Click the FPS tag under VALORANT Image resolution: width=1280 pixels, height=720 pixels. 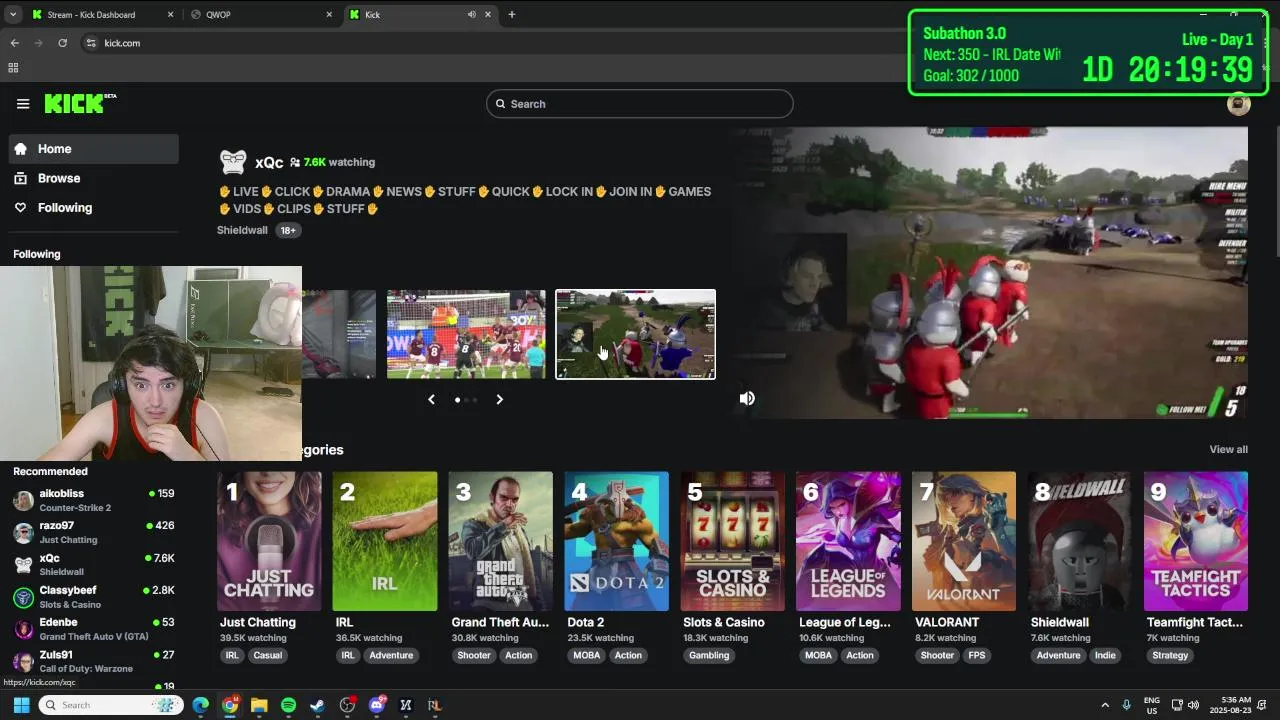pos(977,656)
